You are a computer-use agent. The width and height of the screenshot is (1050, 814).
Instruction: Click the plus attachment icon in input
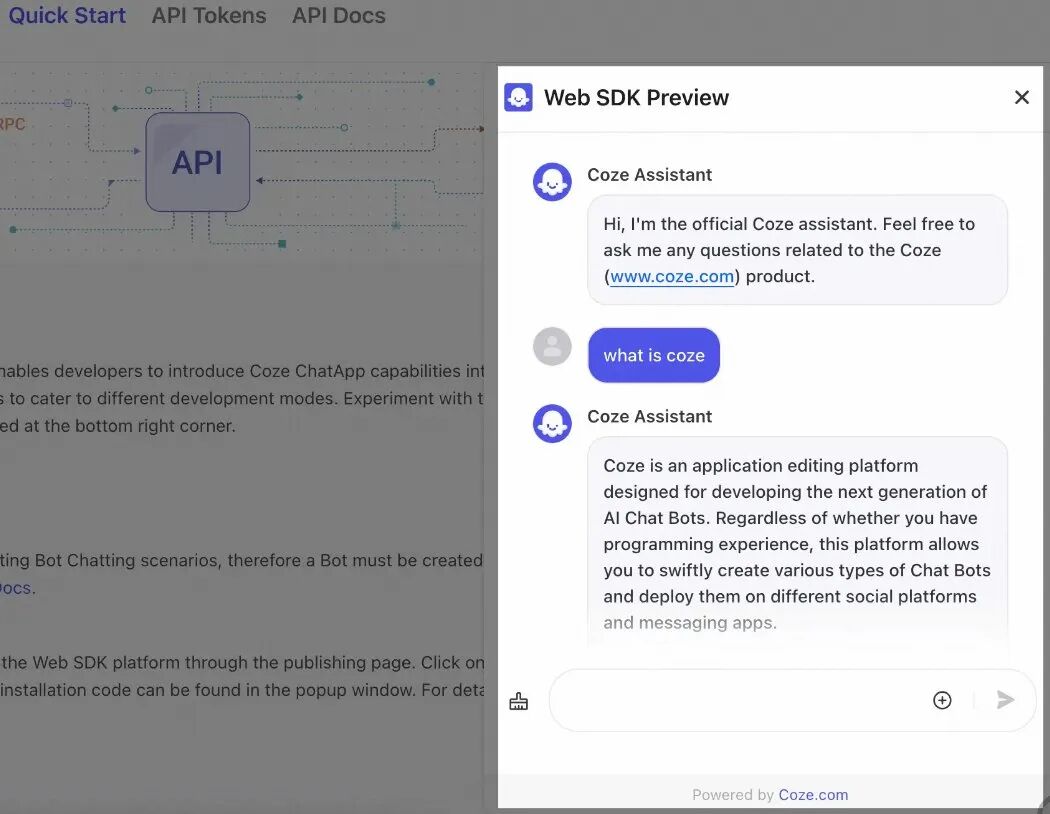coord(942,700)
